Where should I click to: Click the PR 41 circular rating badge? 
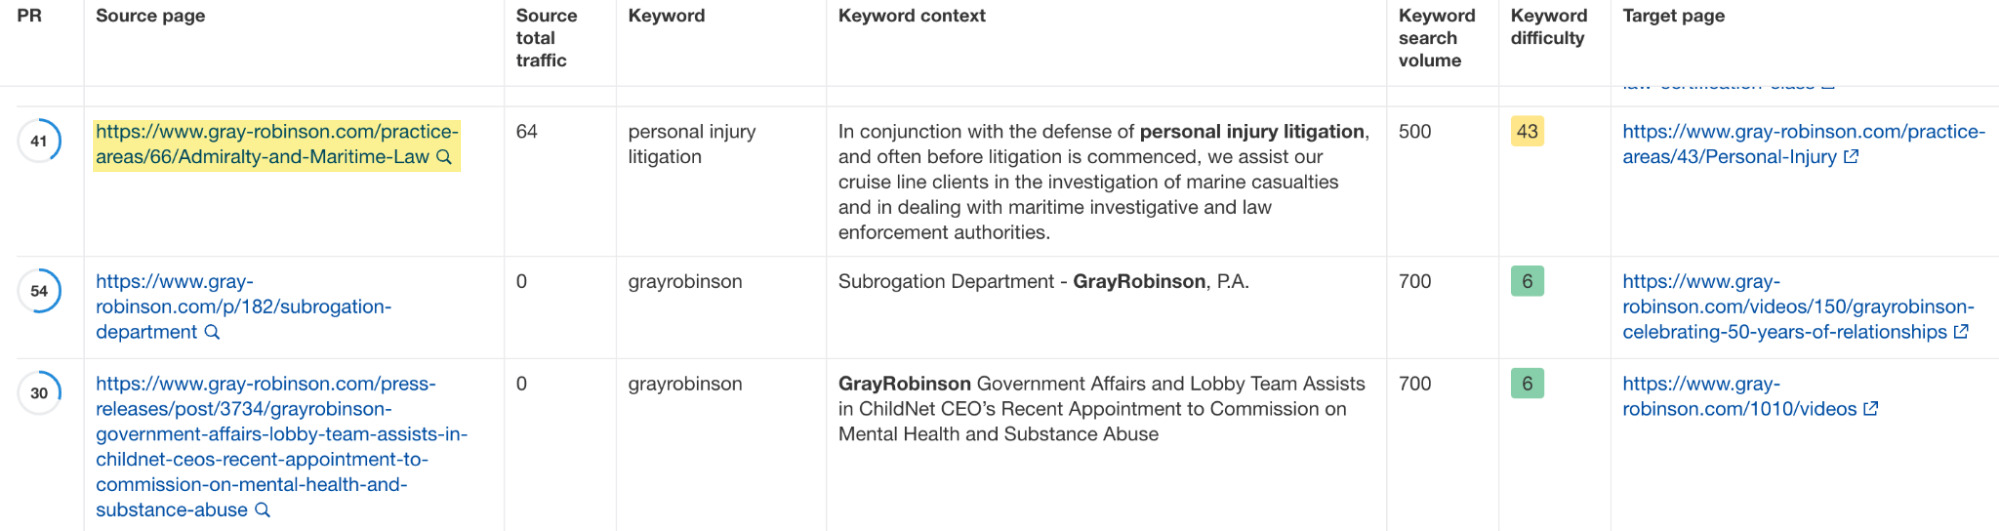(39, 141)
